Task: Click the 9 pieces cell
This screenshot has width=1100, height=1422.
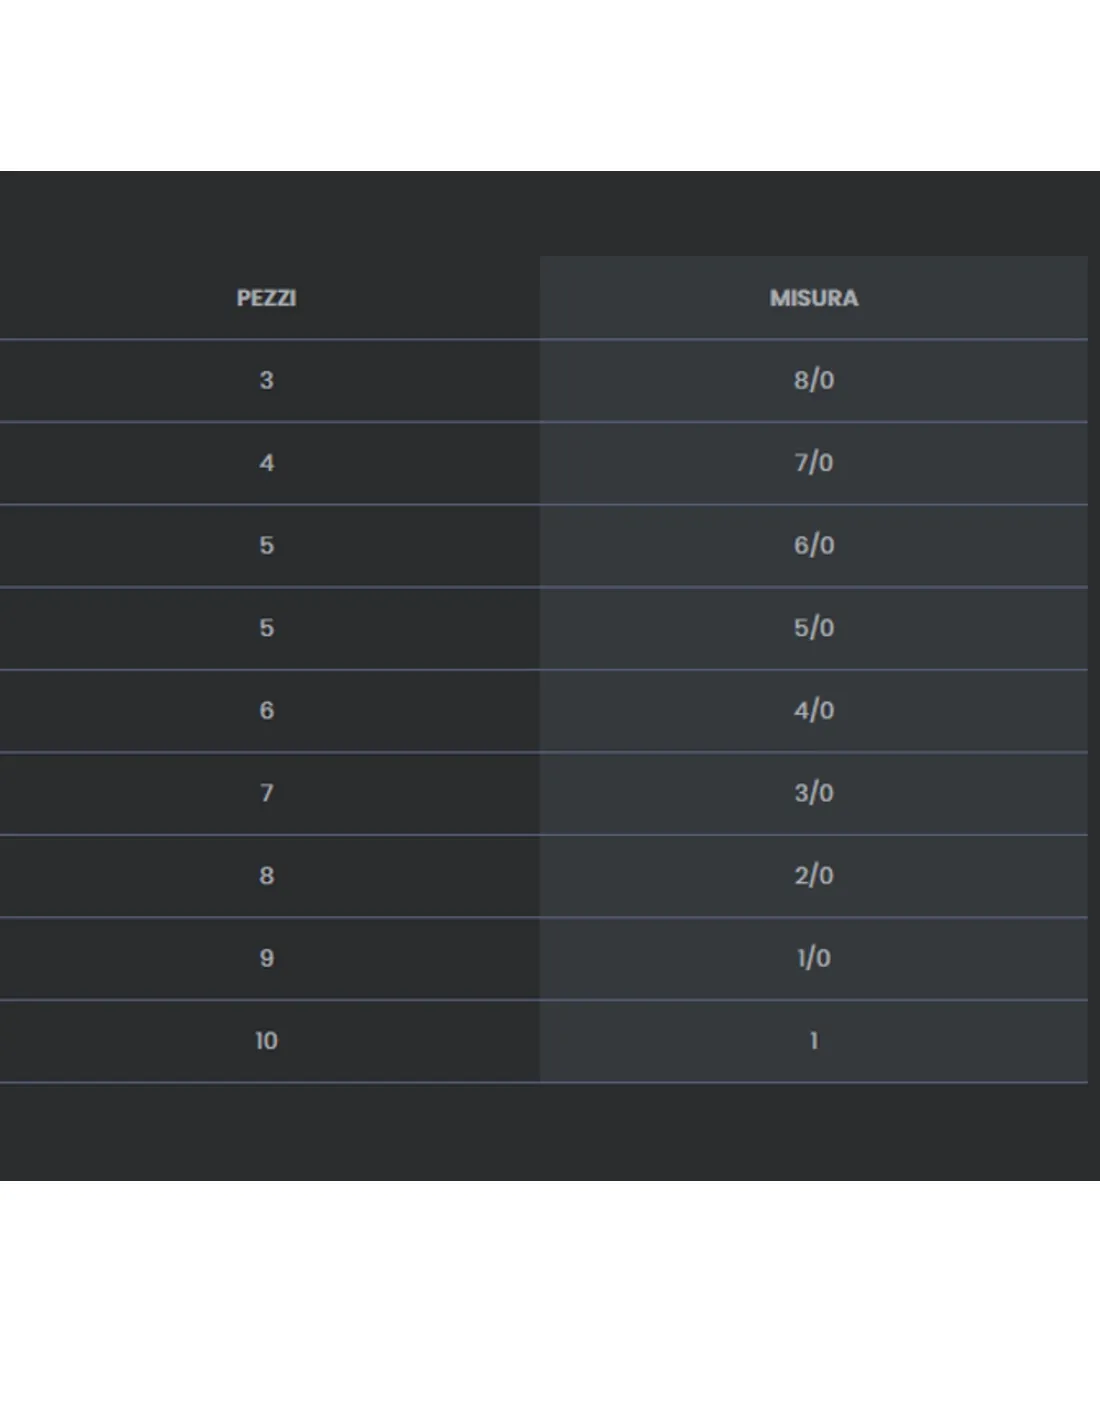Action: click(266, 958)
